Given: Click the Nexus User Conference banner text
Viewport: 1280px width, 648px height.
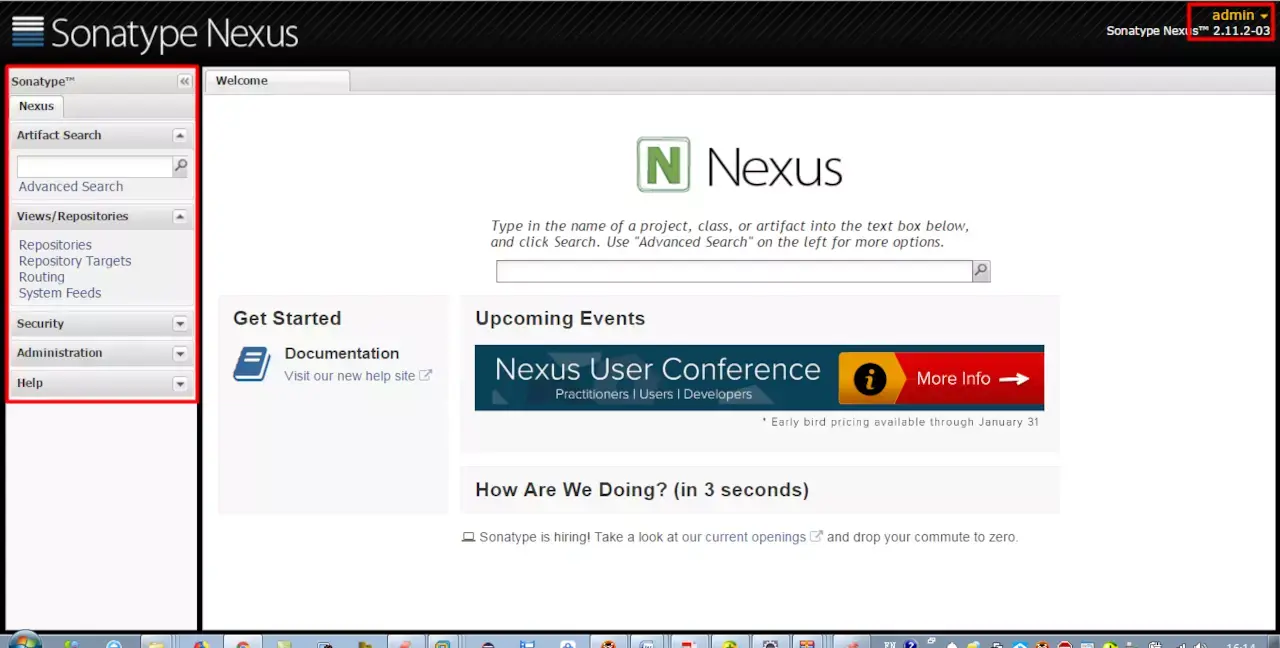Looking at the screenshot, I should (657, 369).
